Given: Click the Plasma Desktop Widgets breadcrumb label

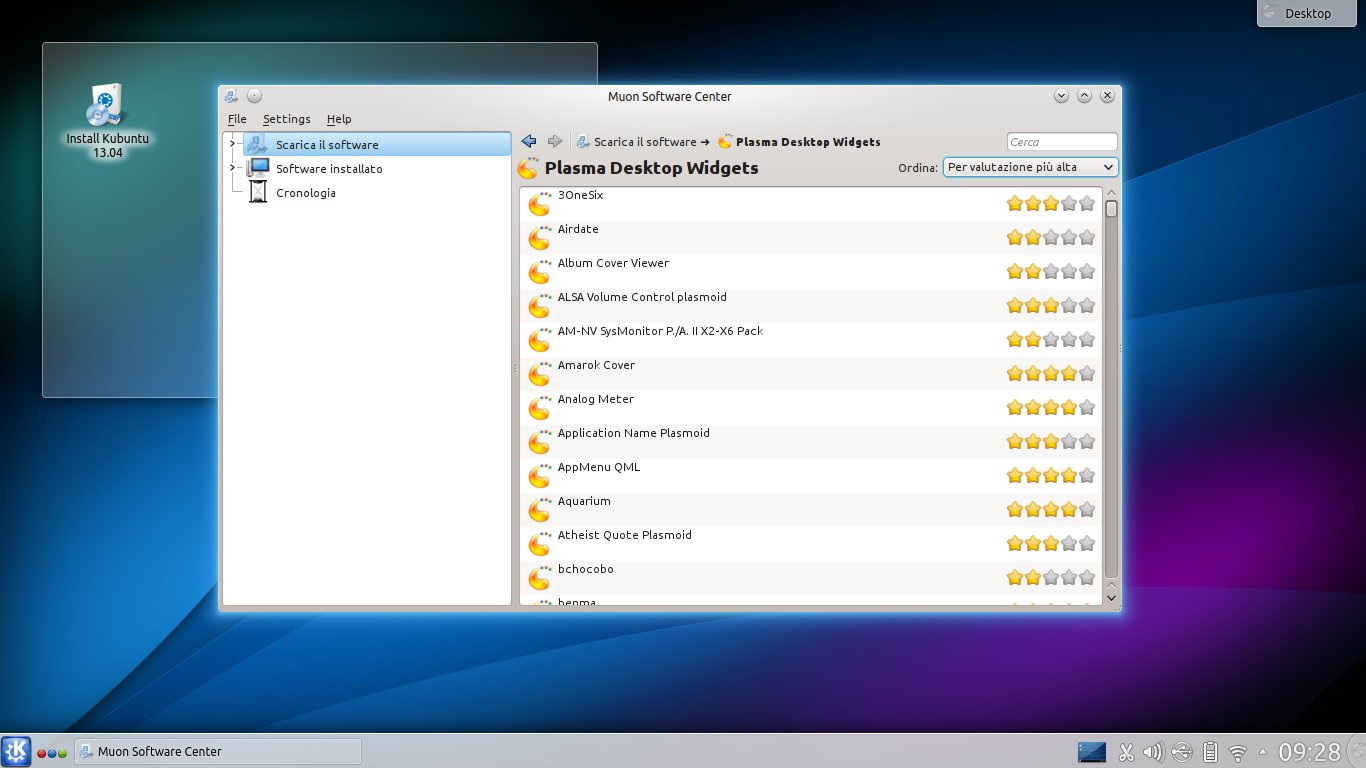Looking at the screenshot, I should click(x=808, y=142).
